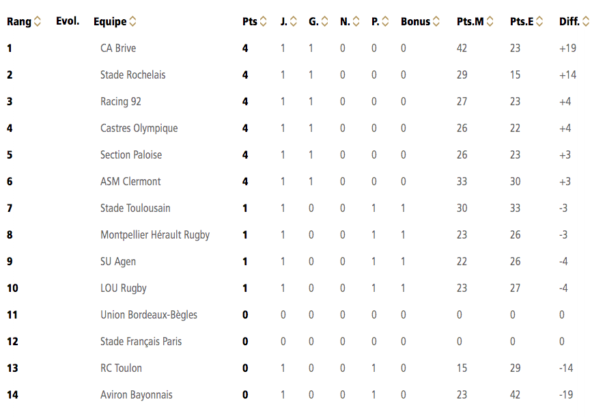Select Stade Rochelais team name
The height and width of the screenshot is (417, 605).
133,75
